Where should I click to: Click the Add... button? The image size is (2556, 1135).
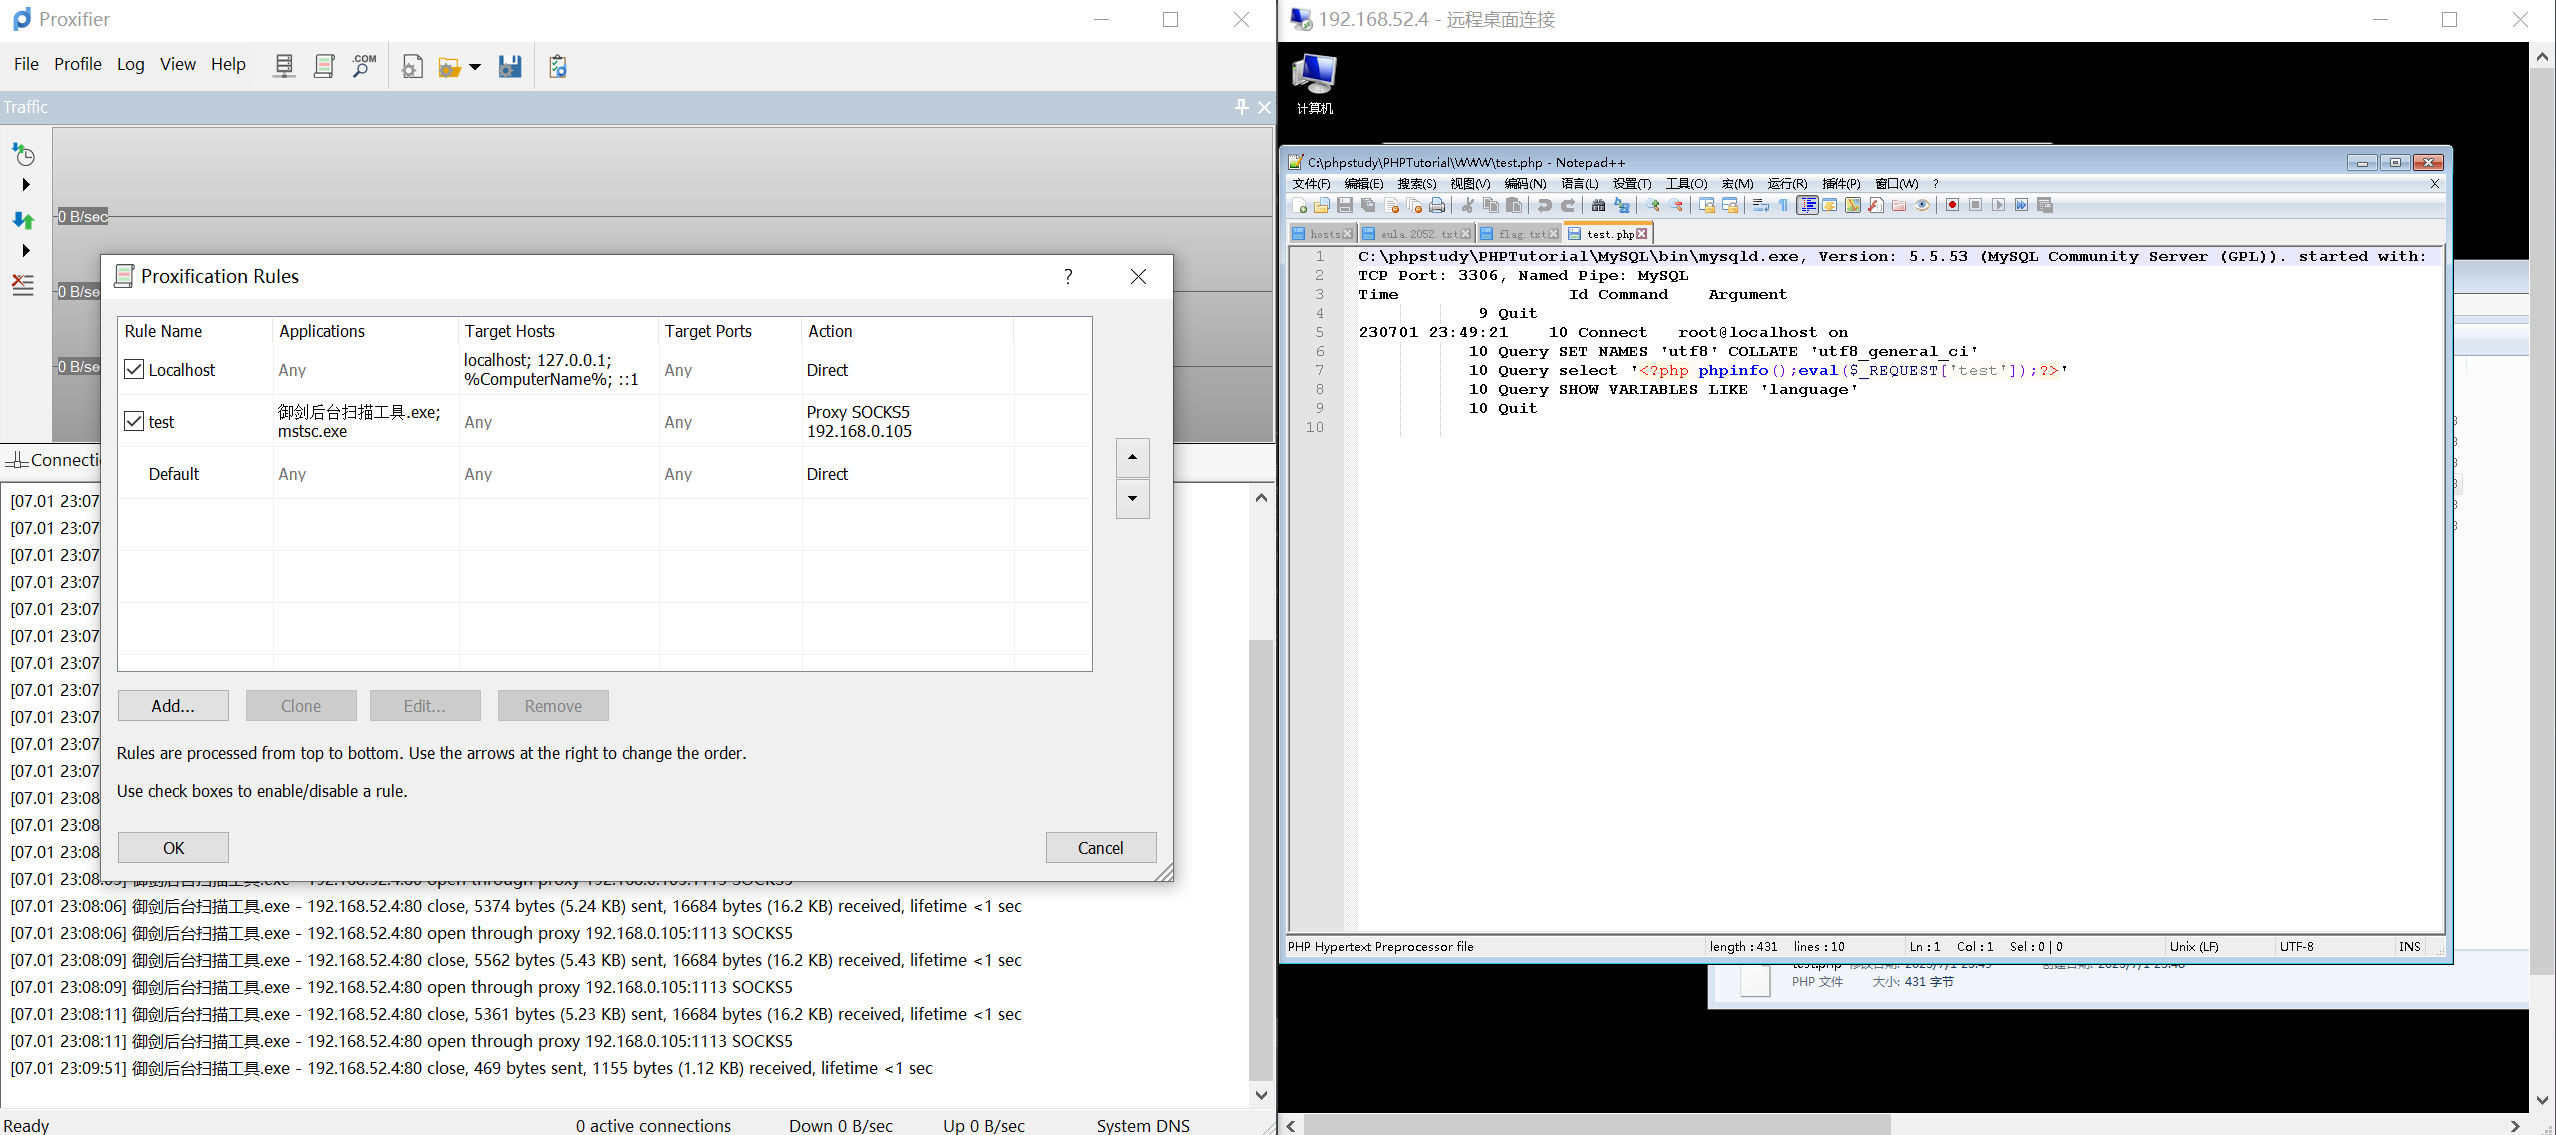tap(173, 706)
